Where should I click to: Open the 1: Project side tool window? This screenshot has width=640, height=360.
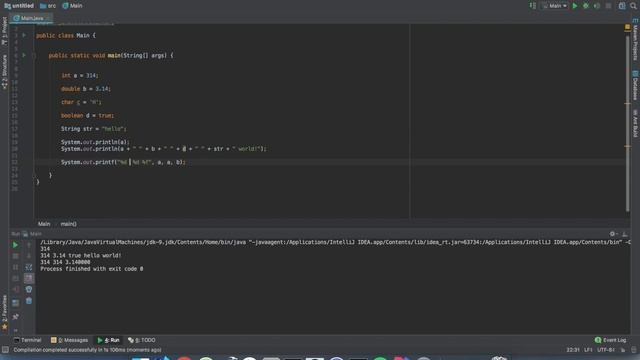(x=4, y=31)
